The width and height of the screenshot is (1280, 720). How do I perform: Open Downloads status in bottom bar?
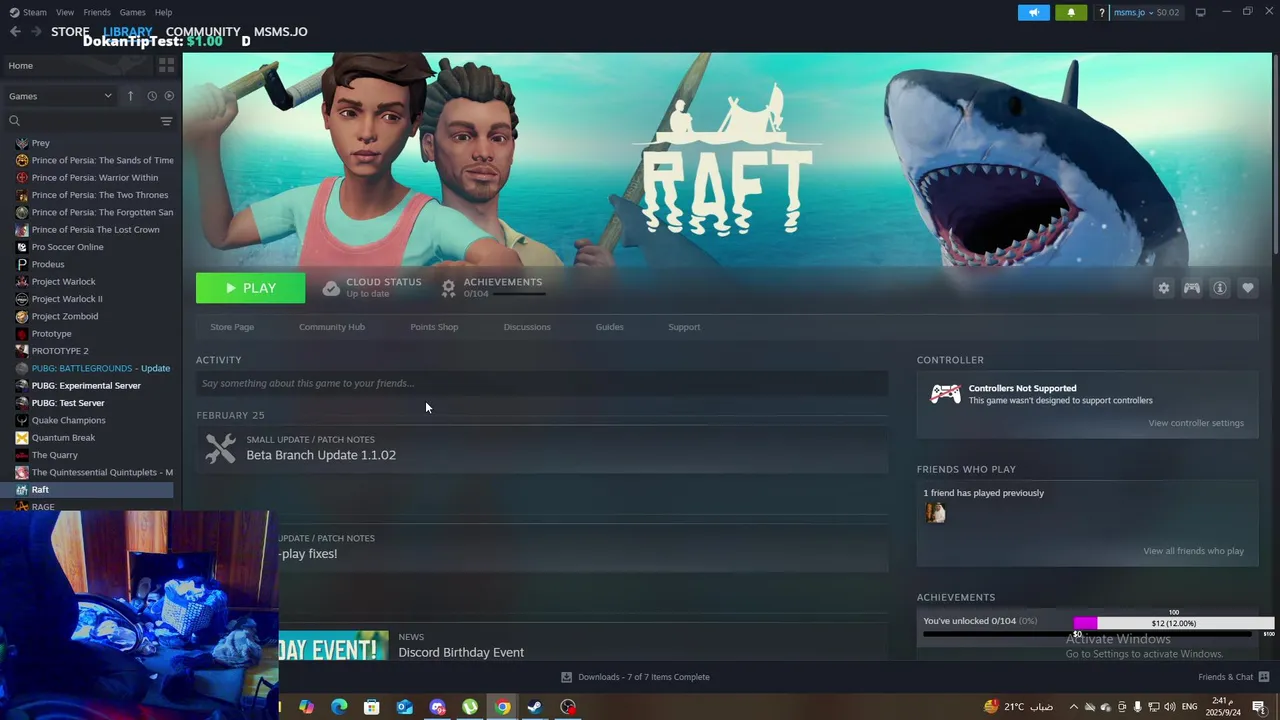click(x=635, y=677)
